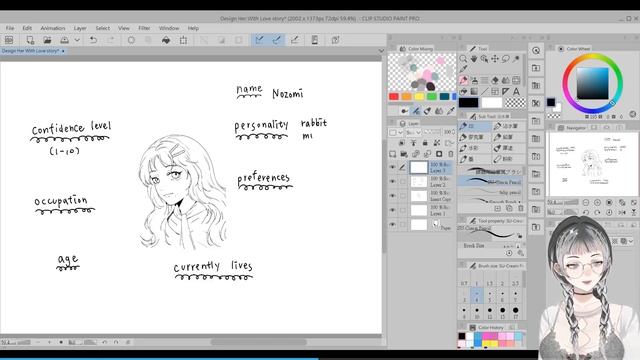This screenshot has width=640, height=360.
Task: Choose brush size 4
Action: tap(477, 296)
